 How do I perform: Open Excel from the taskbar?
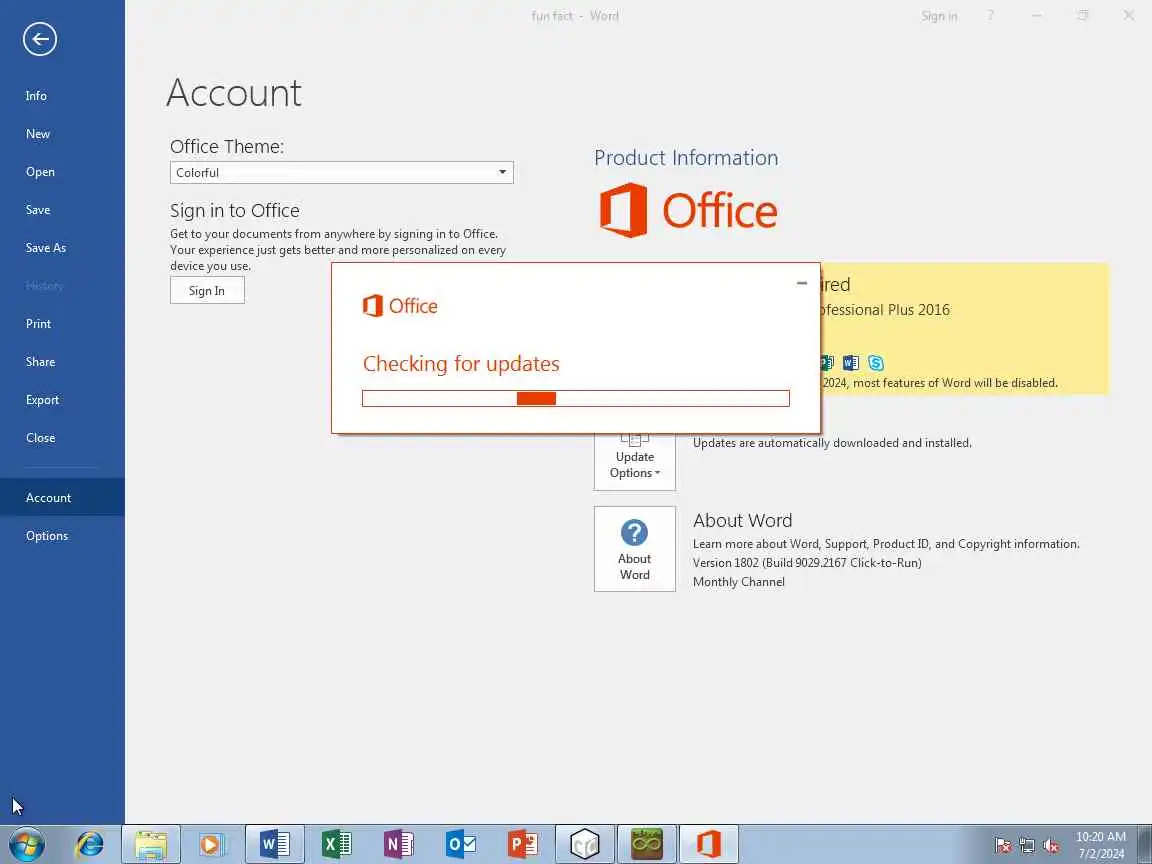pos(336,844)
